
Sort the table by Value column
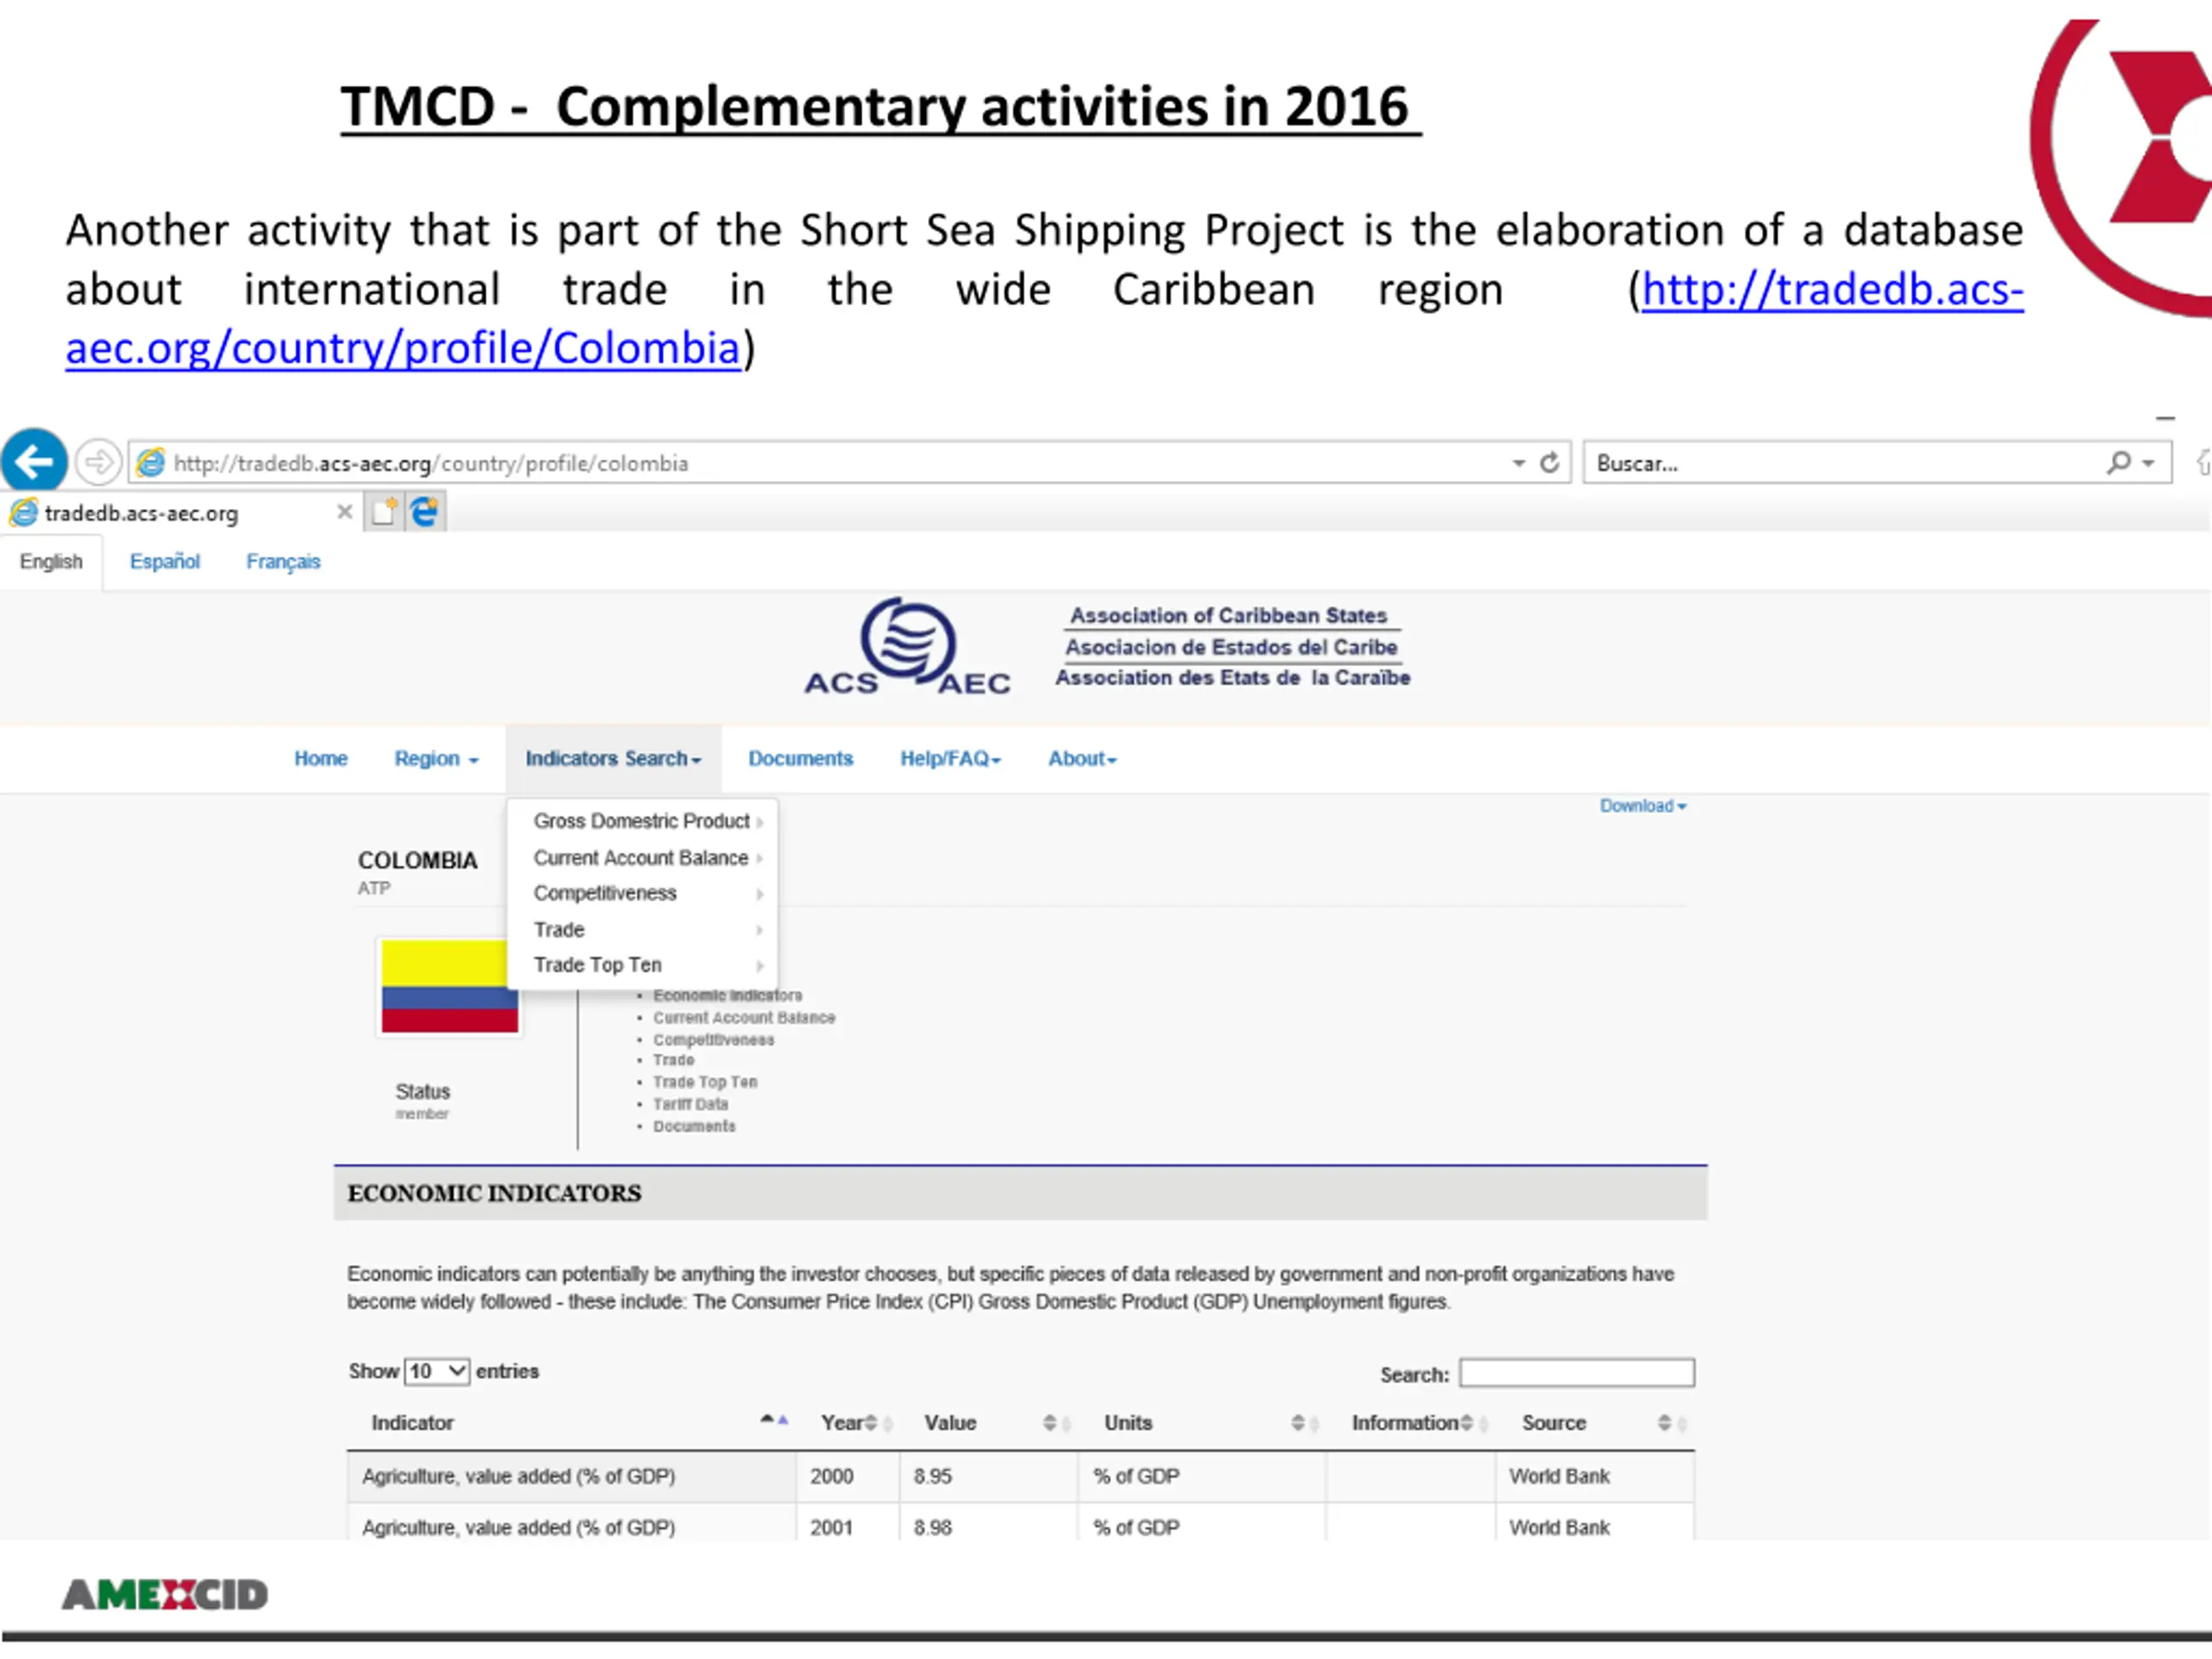click(x=989, y=1422)
